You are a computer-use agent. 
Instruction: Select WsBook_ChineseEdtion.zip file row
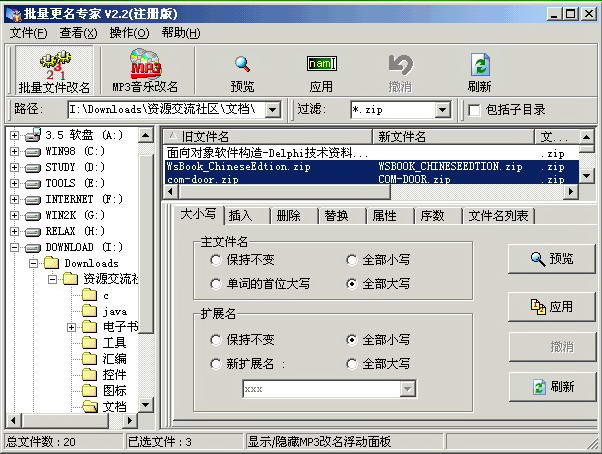(265, 166)
